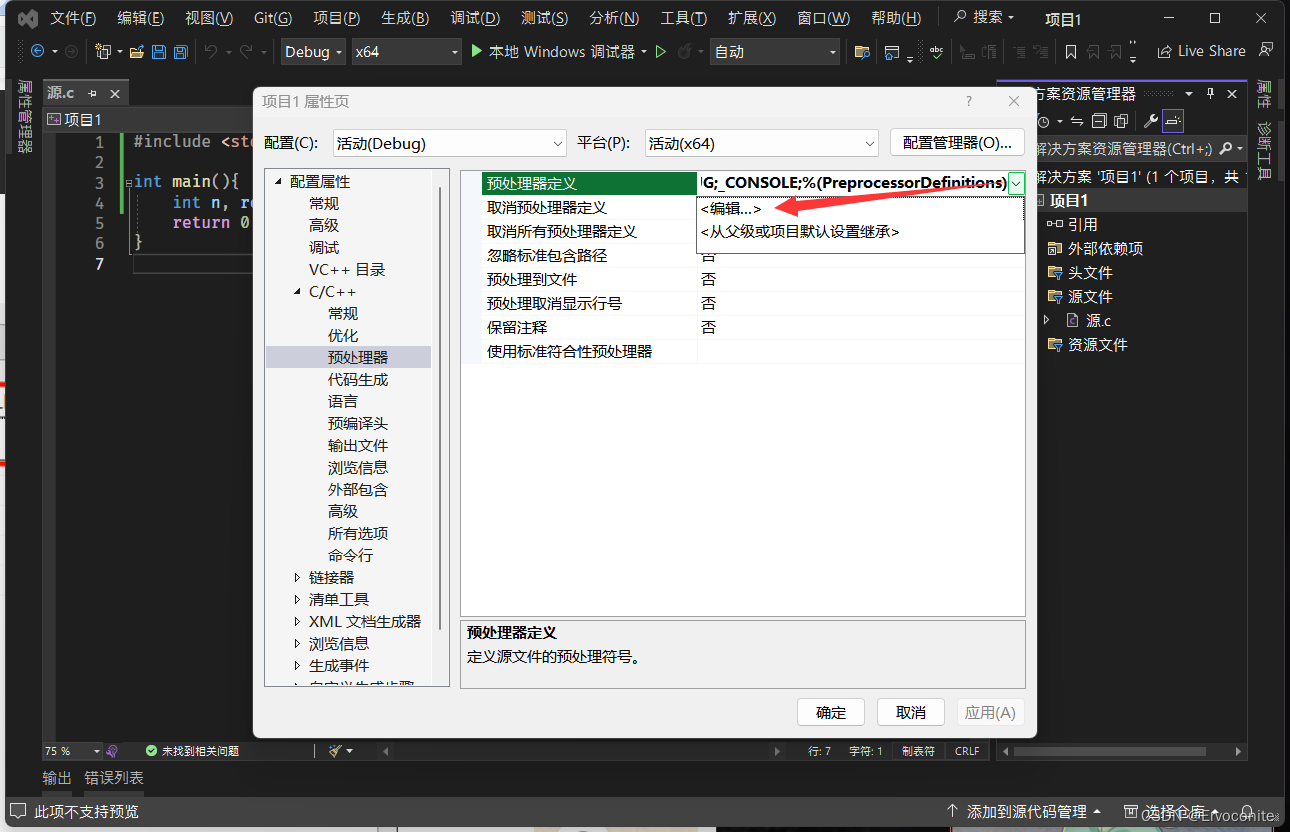Click the Solution Explorer search input field

coord(1123,148)
